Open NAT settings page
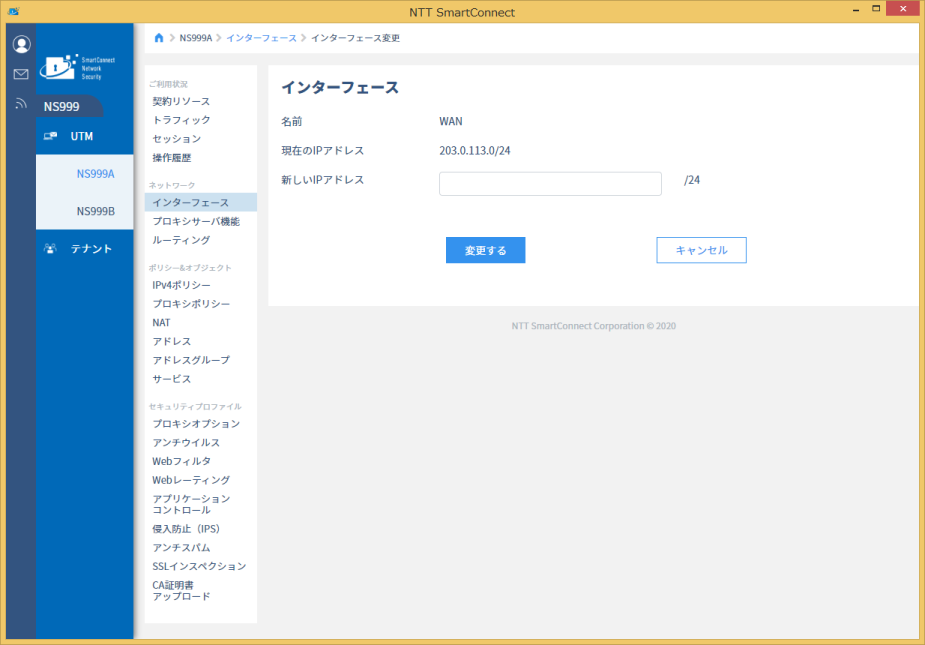Image resolution: width=925 pixels, height=645 pixels. [161, 323]
